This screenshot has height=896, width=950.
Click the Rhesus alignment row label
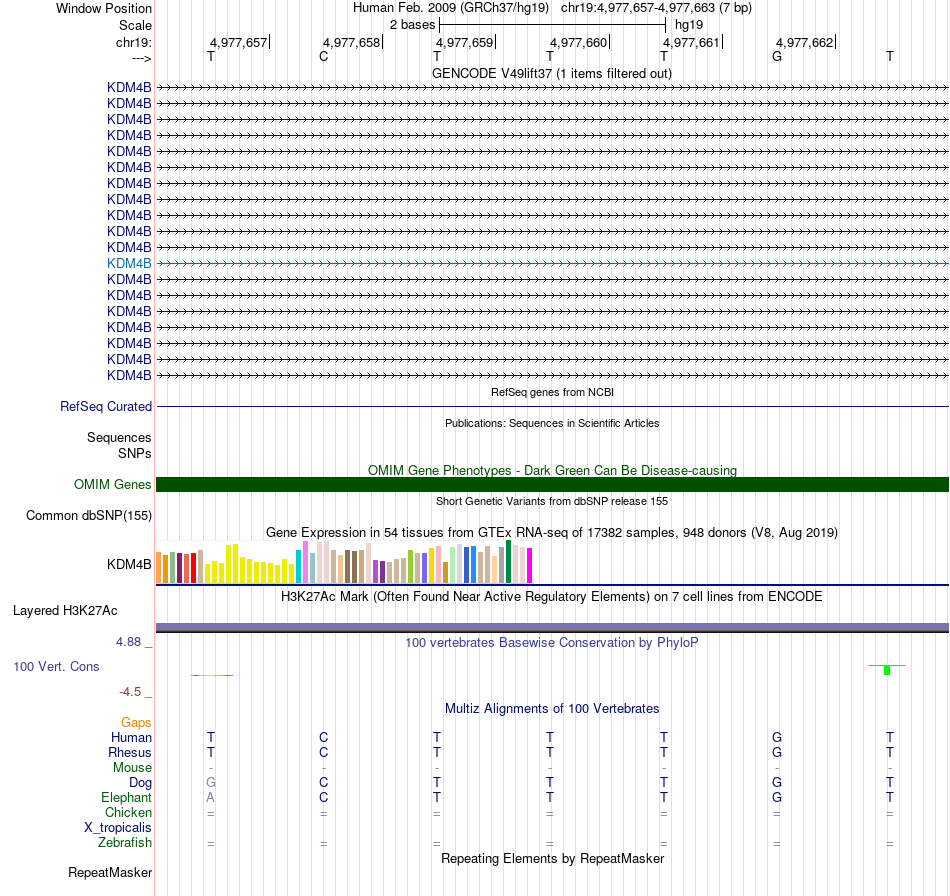[130, 752]
